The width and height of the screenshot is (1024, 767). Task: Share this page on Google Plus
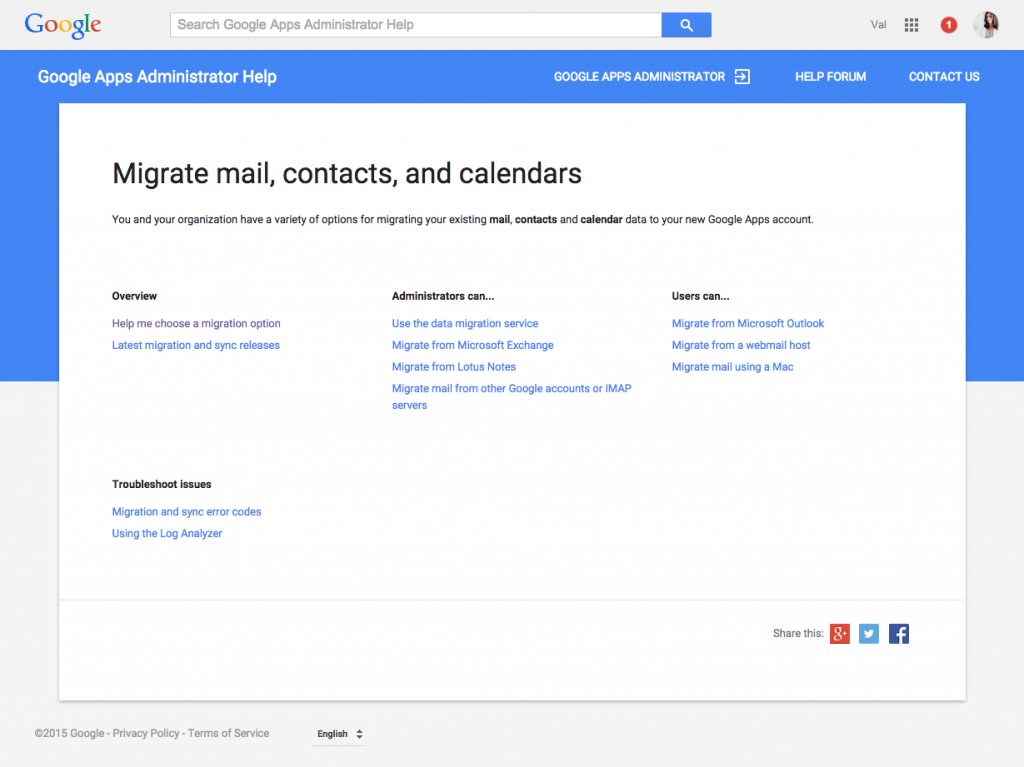point(840,633)
